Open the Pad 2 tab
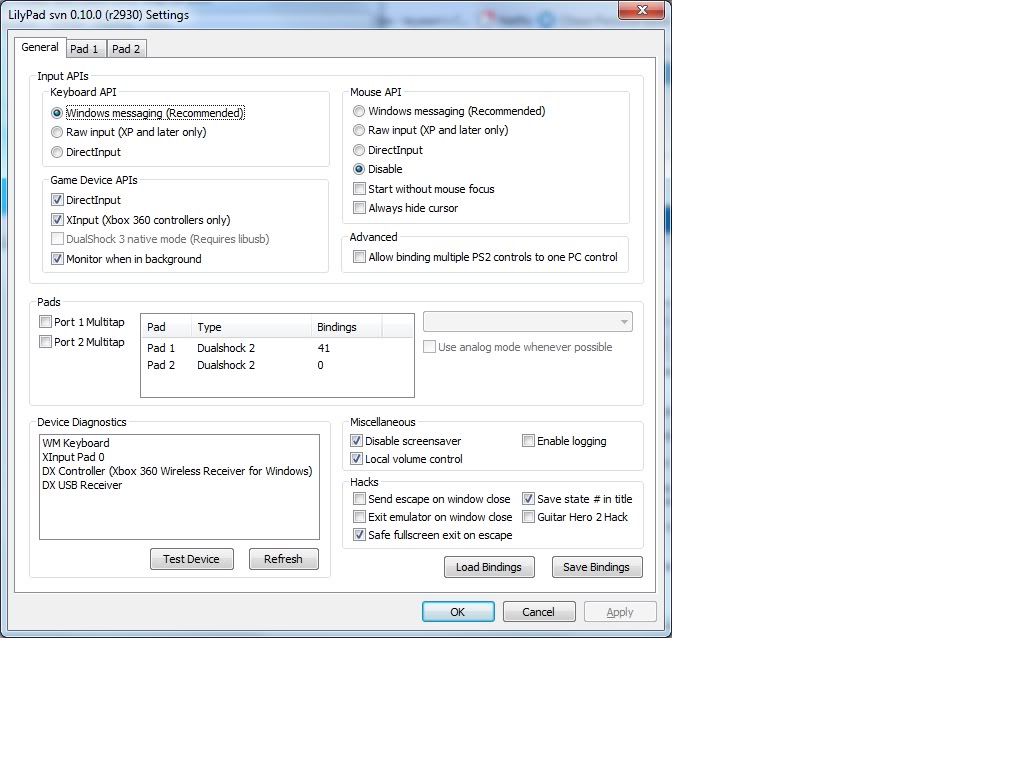 click(x=126, y=49)
